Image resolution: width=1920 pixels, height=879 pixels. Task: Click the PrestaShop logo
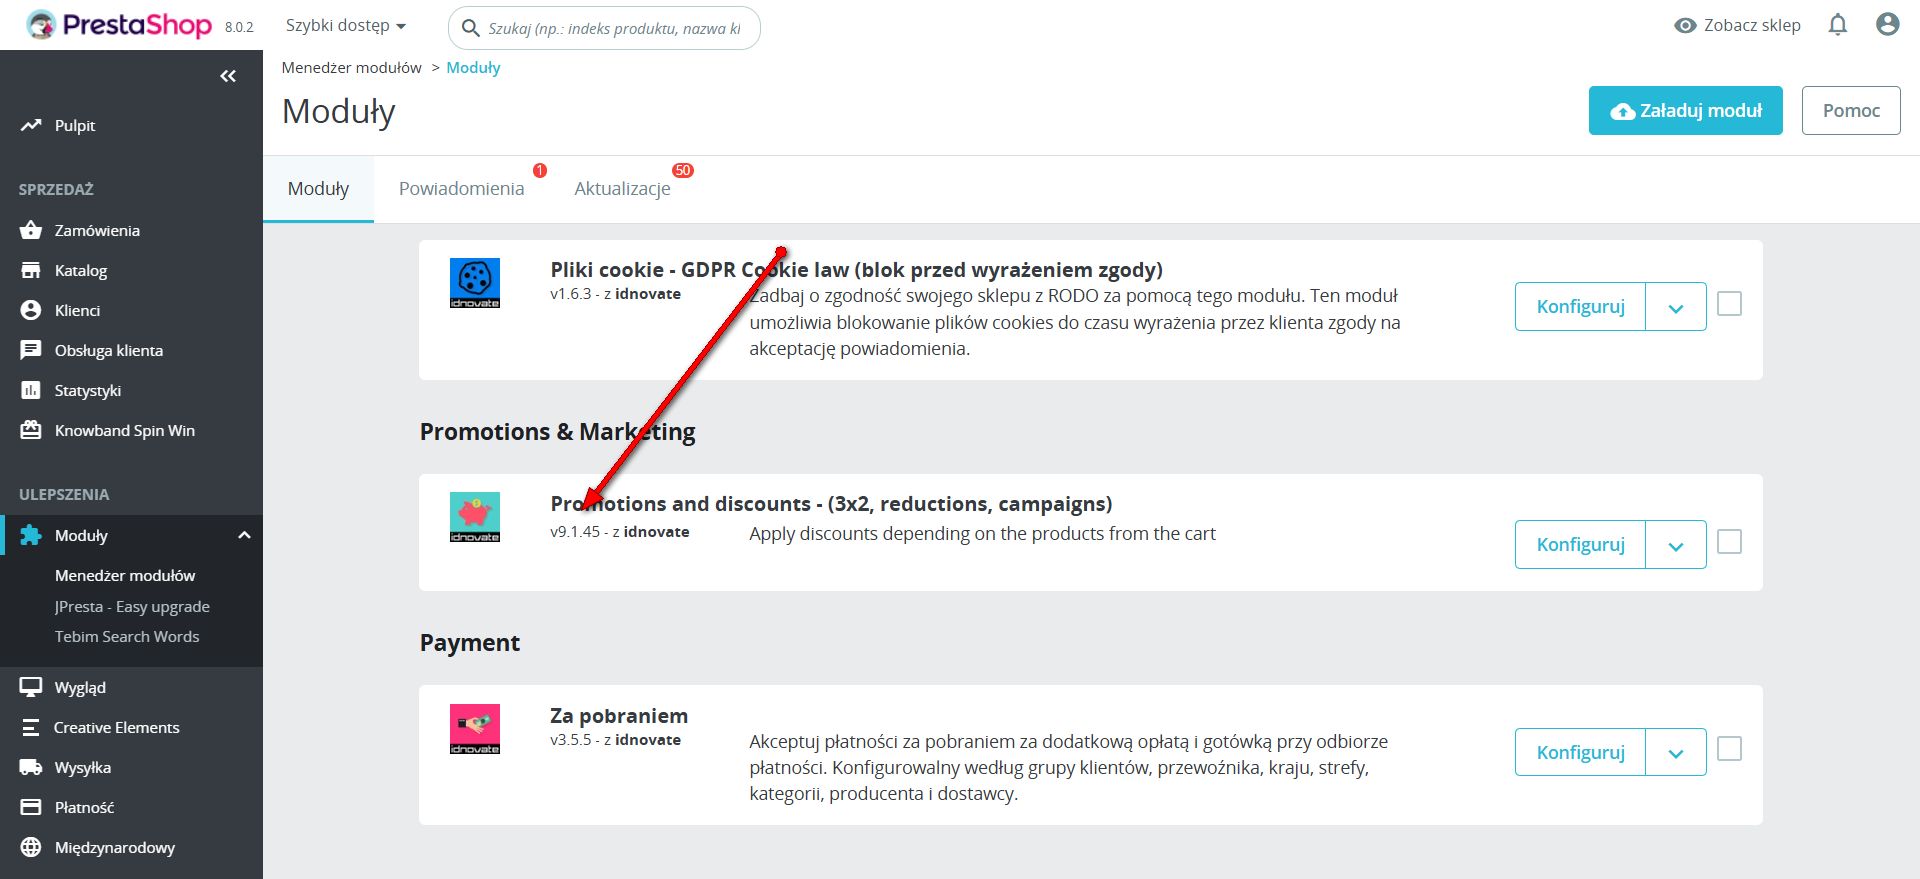pos(120,25)
